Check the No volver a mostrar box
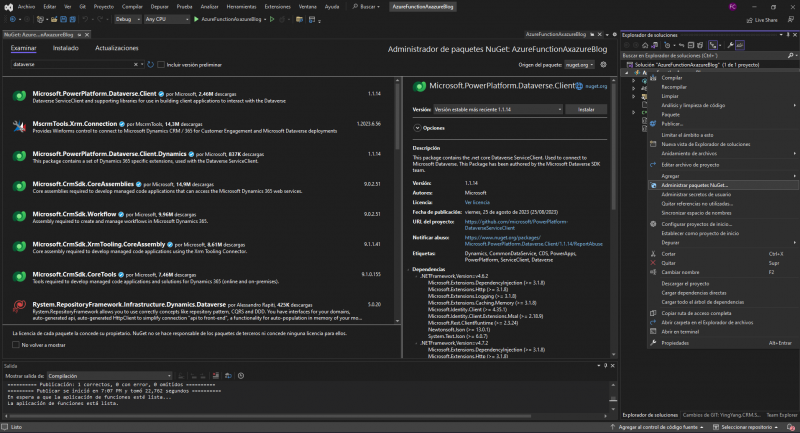The width and height of the screenshot is (800, 433). point(16,345)
